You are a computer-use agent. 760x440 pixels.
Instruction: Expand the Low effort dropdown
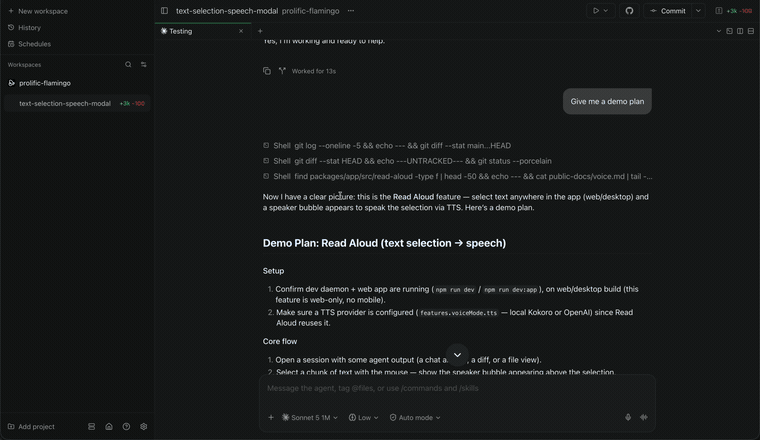click(363, 417)
